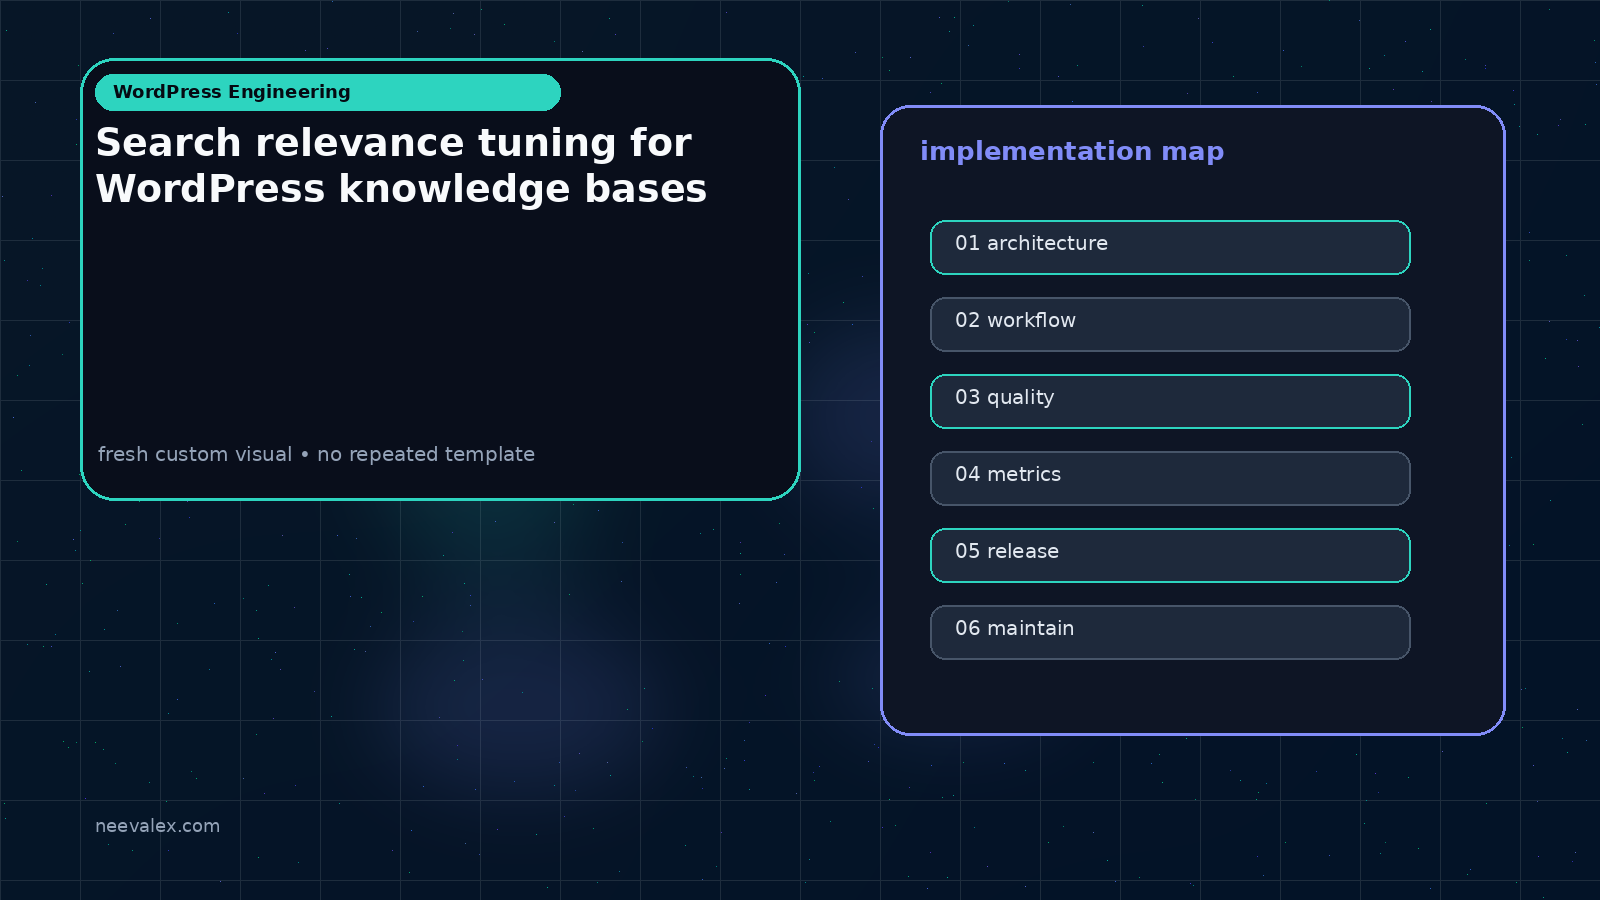
Task: Choose the '04 metrics' entry
Action: (x=1170, y=478)
